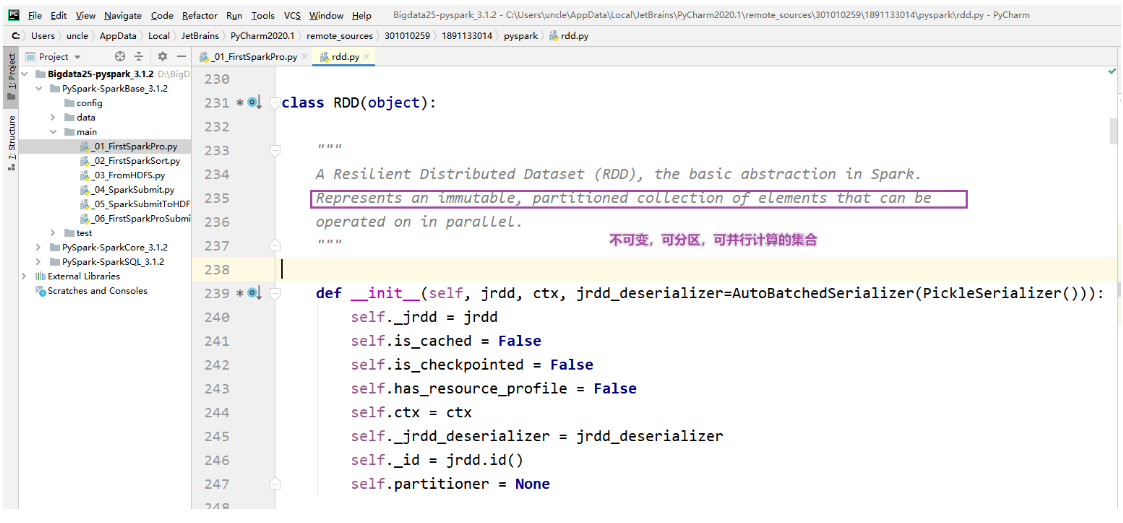The height and width of the screenshot is (523, 1123).
Task: Expand the PySpark-SparkSQL_3.1.2 module
Action: point(39,262)
